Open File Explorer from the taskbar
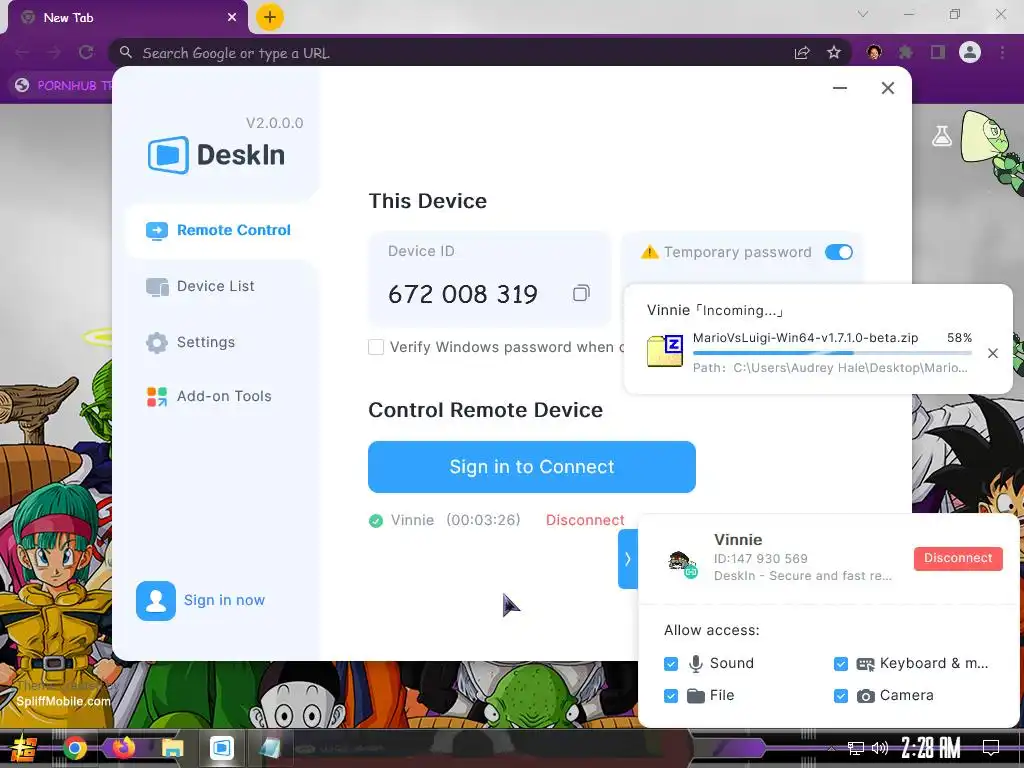Image resolution: width=1024 pixels, height=768 pixels. [x=172, y=748]
